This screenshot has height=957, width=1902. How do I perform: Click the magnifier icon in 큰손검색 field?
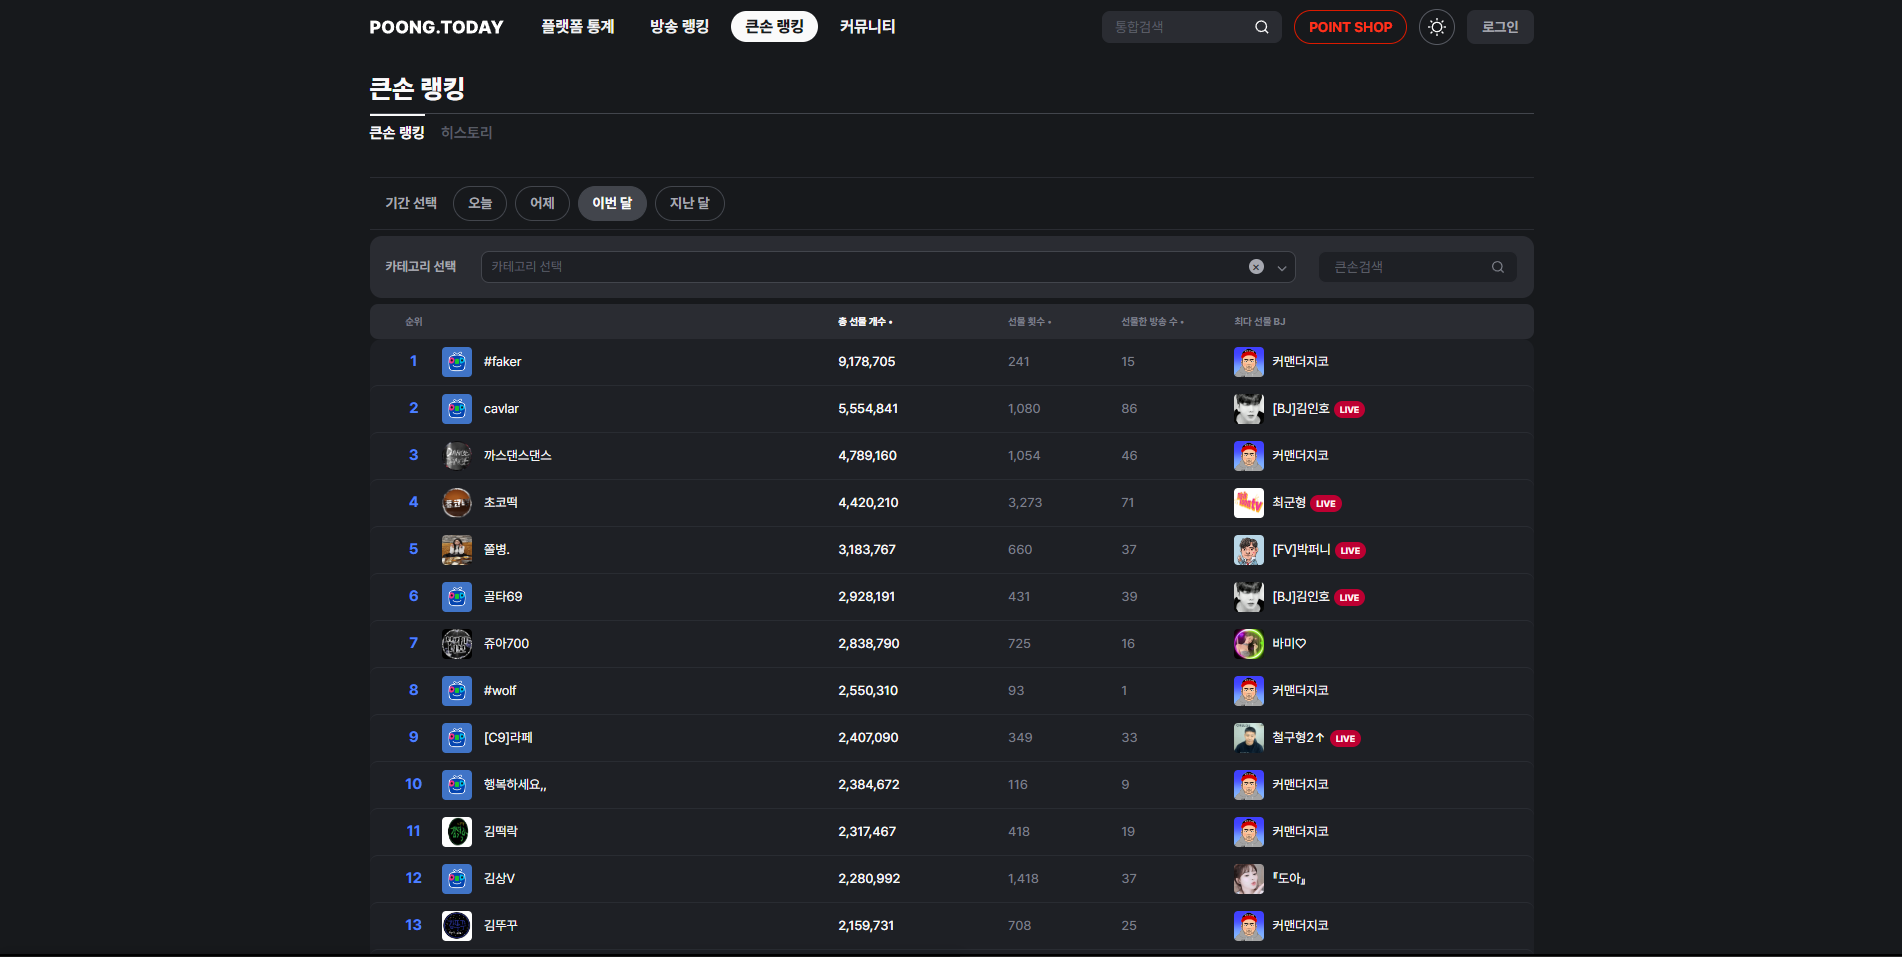(1497, 267)
